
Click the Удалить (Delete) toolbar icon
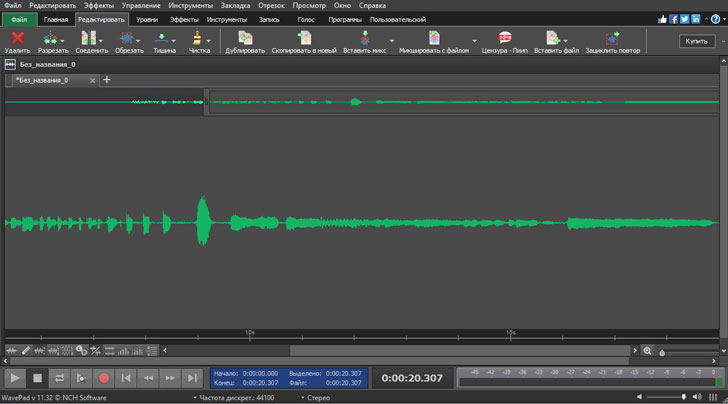pos(17,40)
